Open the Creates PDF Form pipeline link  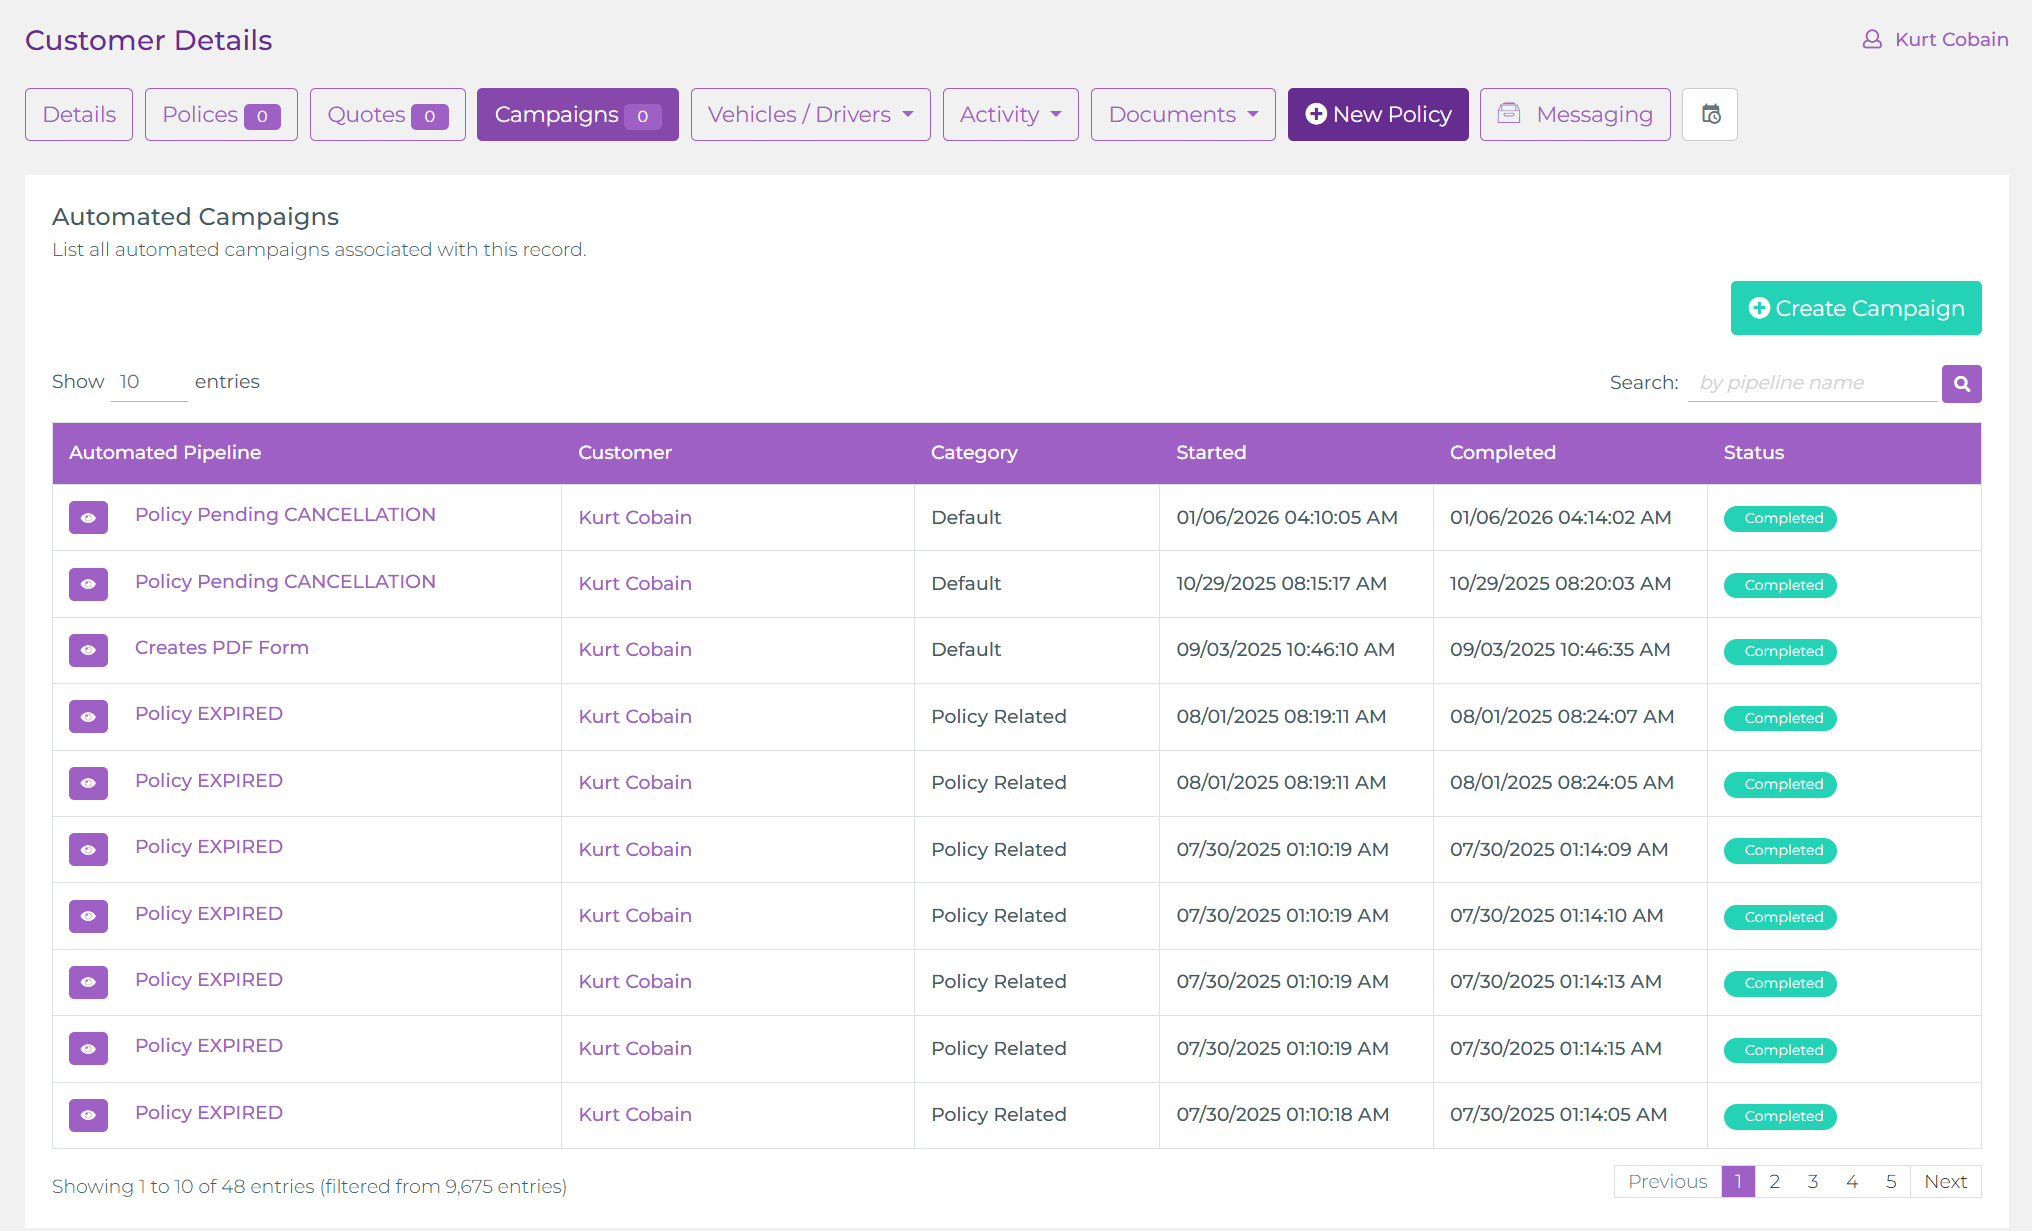221,648
